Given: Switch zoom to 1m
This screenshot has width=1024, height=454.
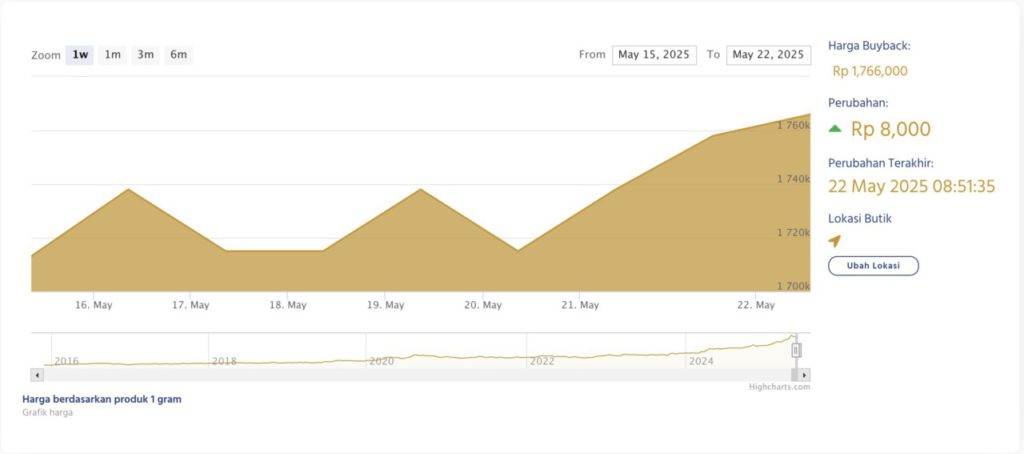Looking at the screenshot, I should click(113, 55).
